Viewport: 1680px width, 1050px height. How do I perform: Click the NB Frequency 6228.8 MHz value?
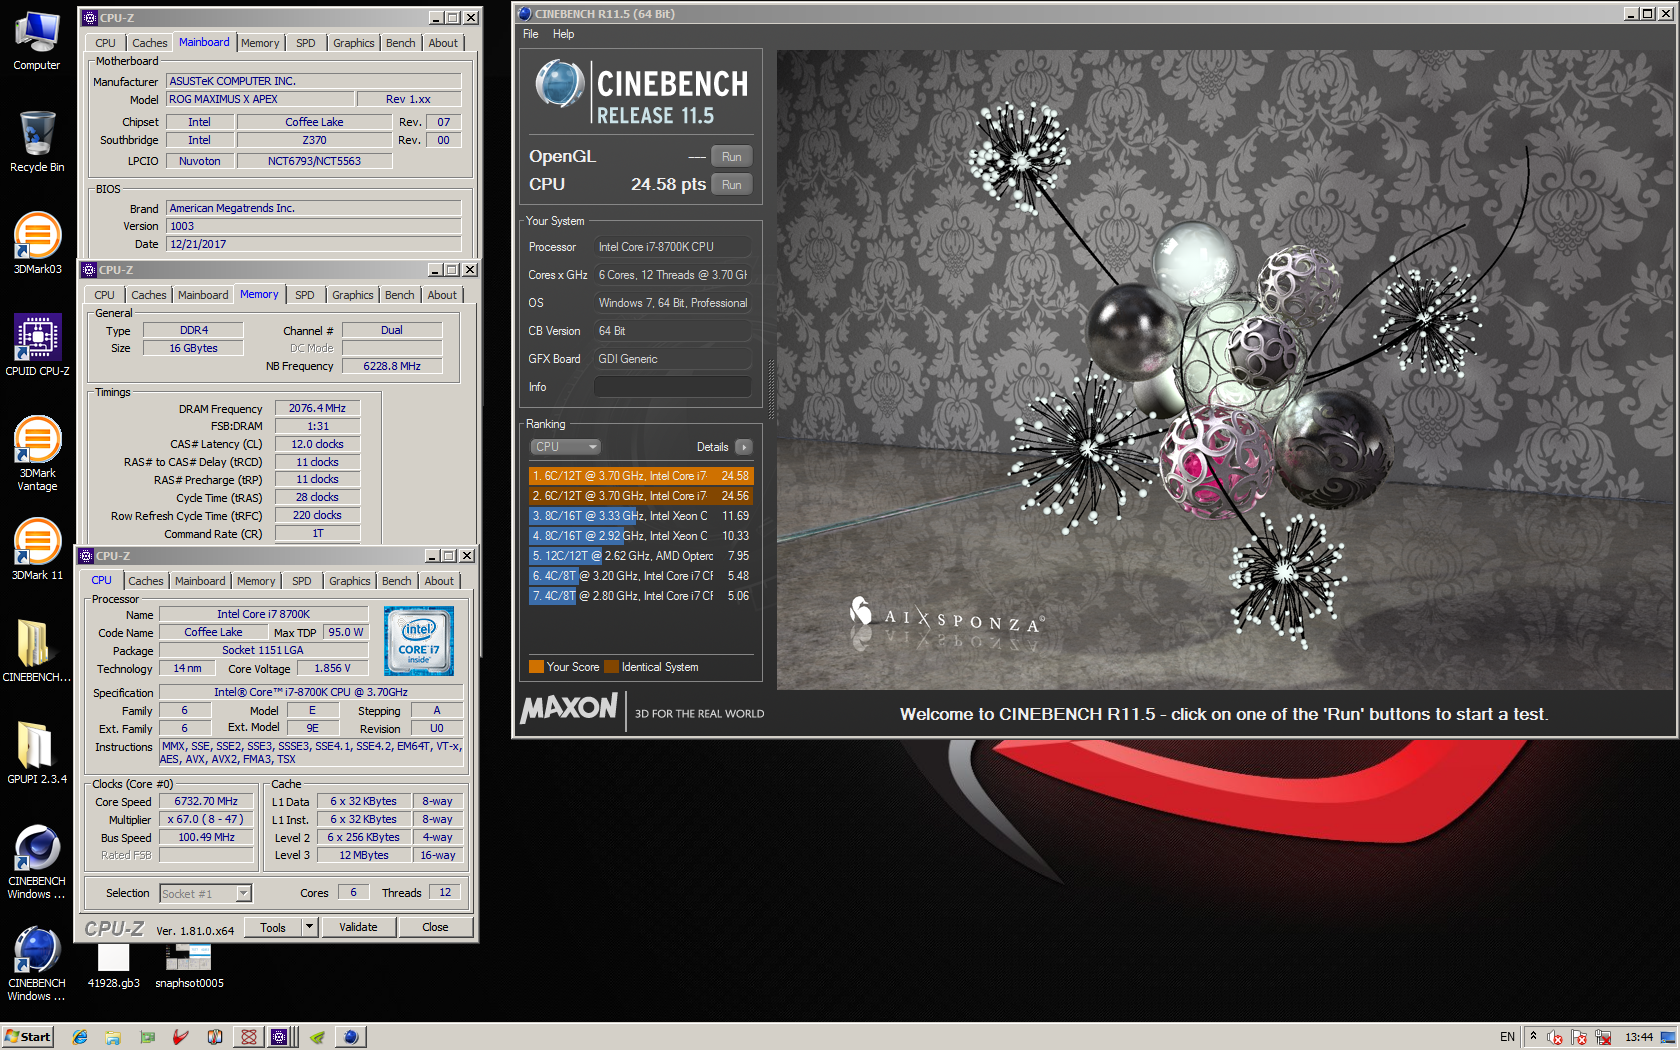[x=392, y=366]
